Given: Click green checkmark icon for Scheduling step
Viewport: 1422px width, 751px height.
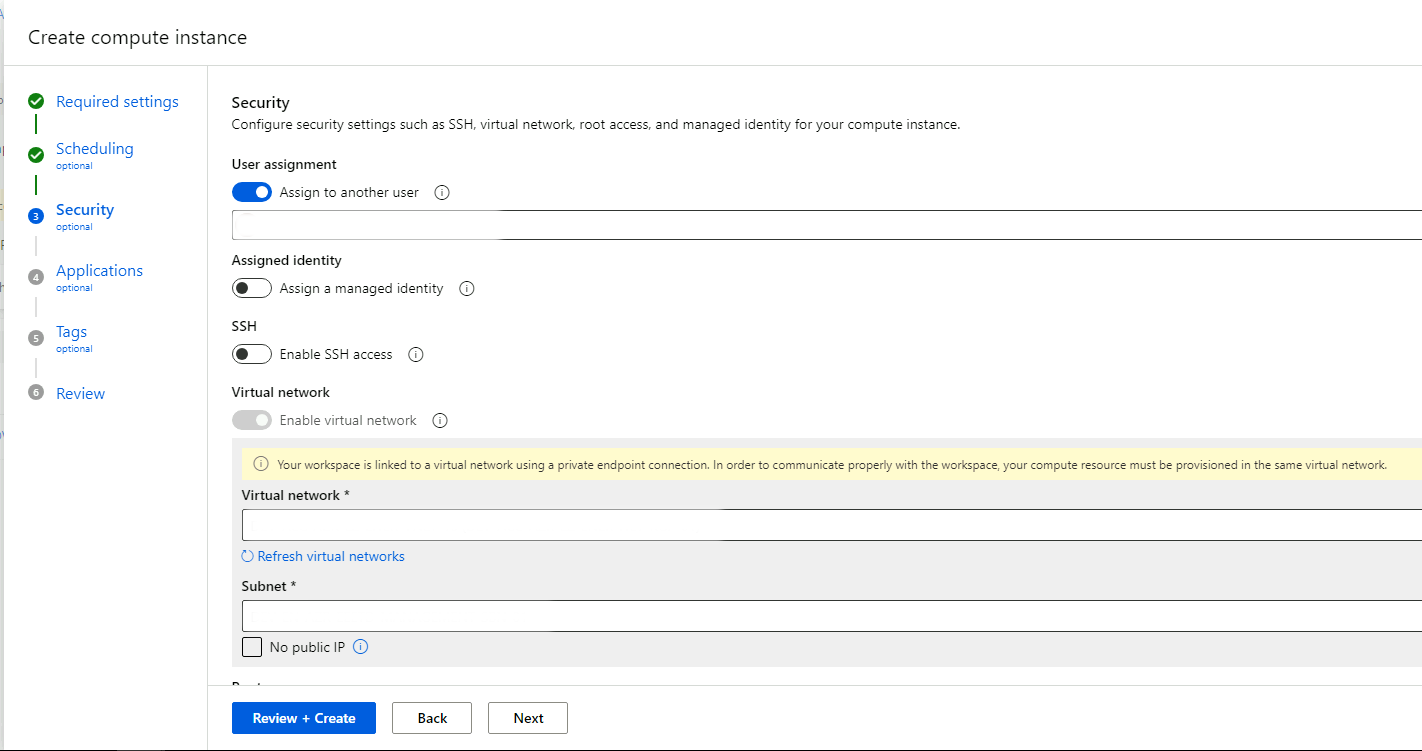Looking at the screenshot, I should click(36, 155).
